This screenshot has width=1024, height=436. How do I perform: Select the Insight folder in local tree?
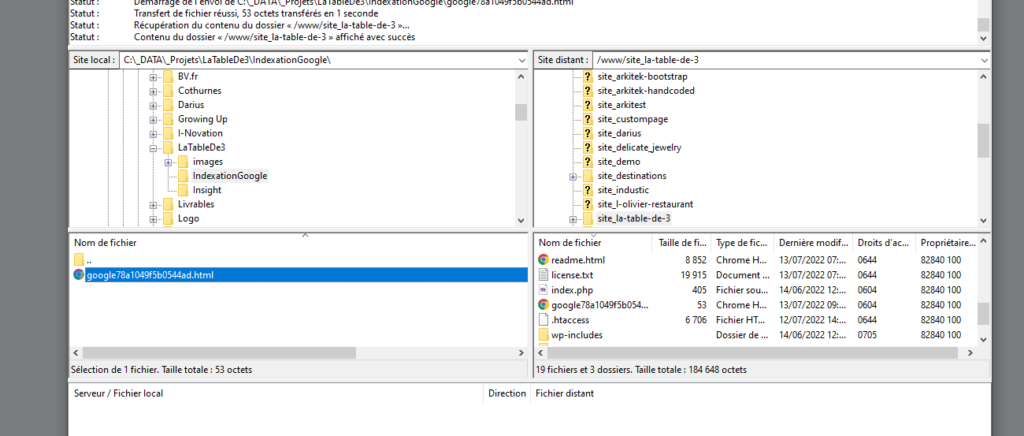point(208,190)
